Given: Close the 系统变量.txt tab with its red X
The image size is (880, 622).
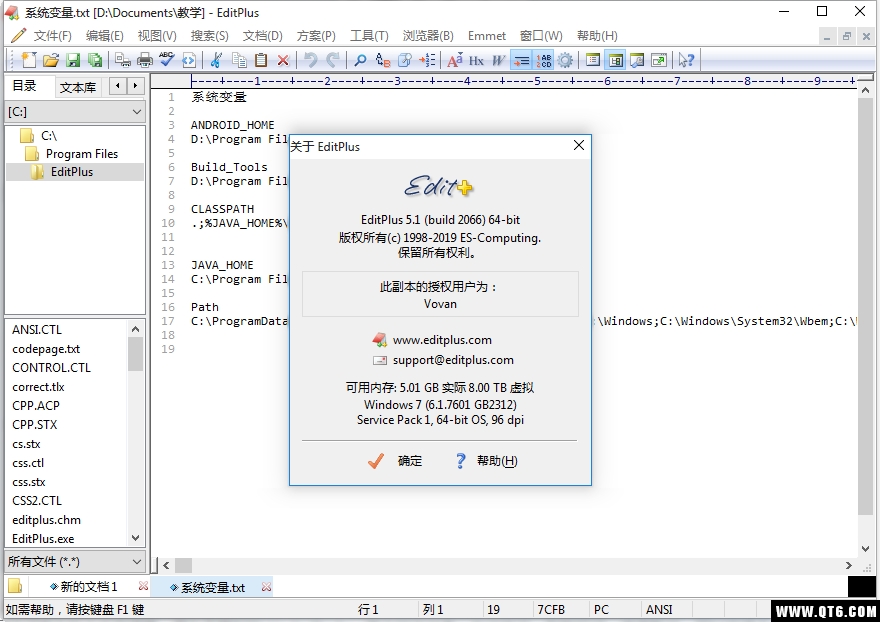Looking at the screenshot, I should (266, 587).
